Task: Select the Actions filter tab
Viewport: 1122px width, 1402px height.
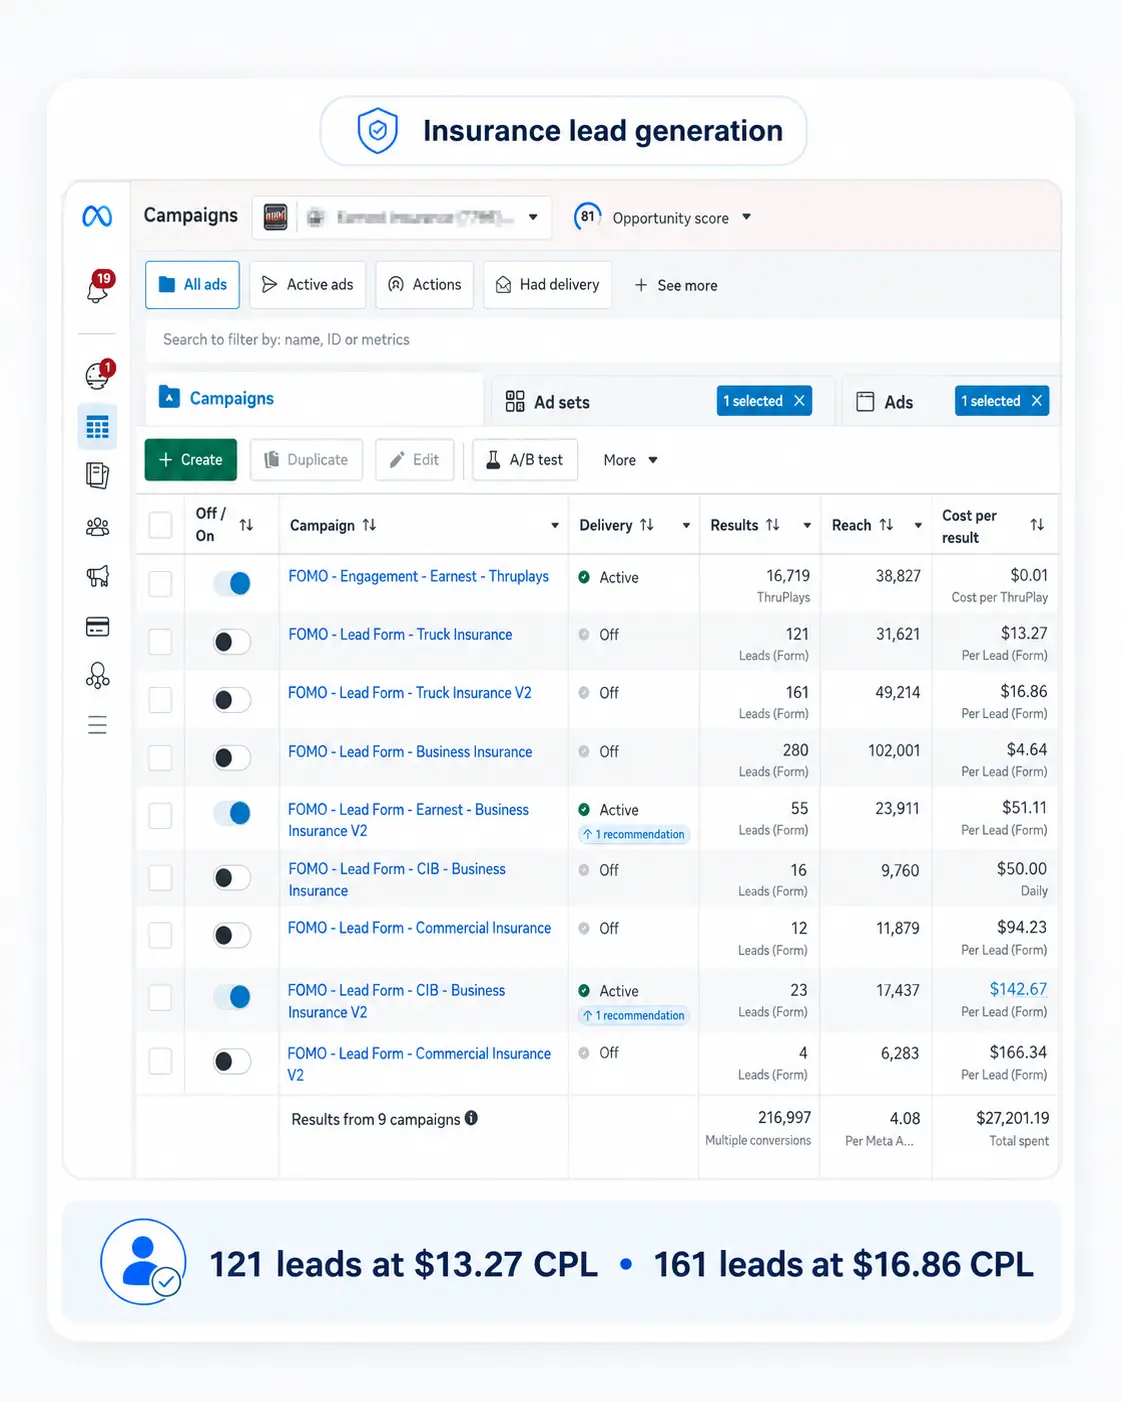Action: pos(425,285)
